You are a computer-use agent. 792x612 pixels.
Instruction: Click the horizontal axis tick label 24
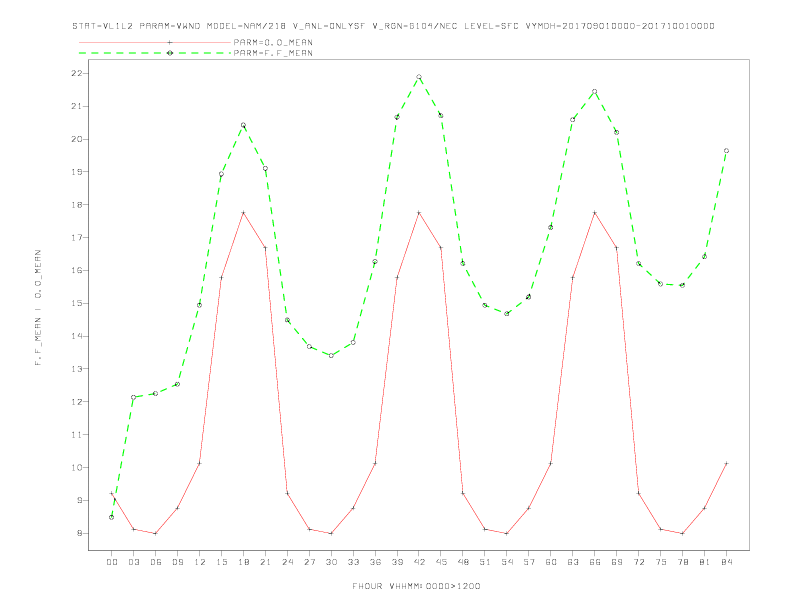(287, 562)
